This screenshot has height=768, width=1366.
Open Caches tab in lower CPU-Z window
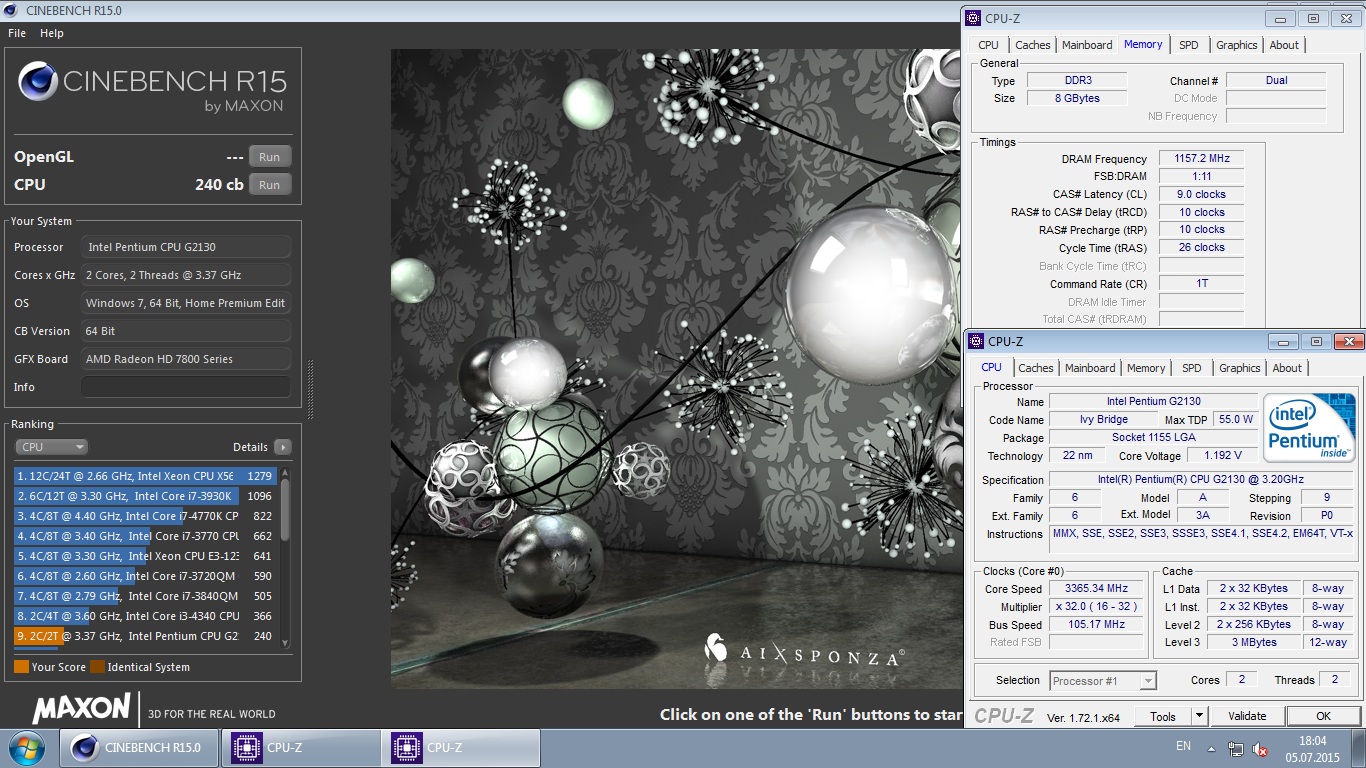pyautogui.click(x=1035, y=368)
